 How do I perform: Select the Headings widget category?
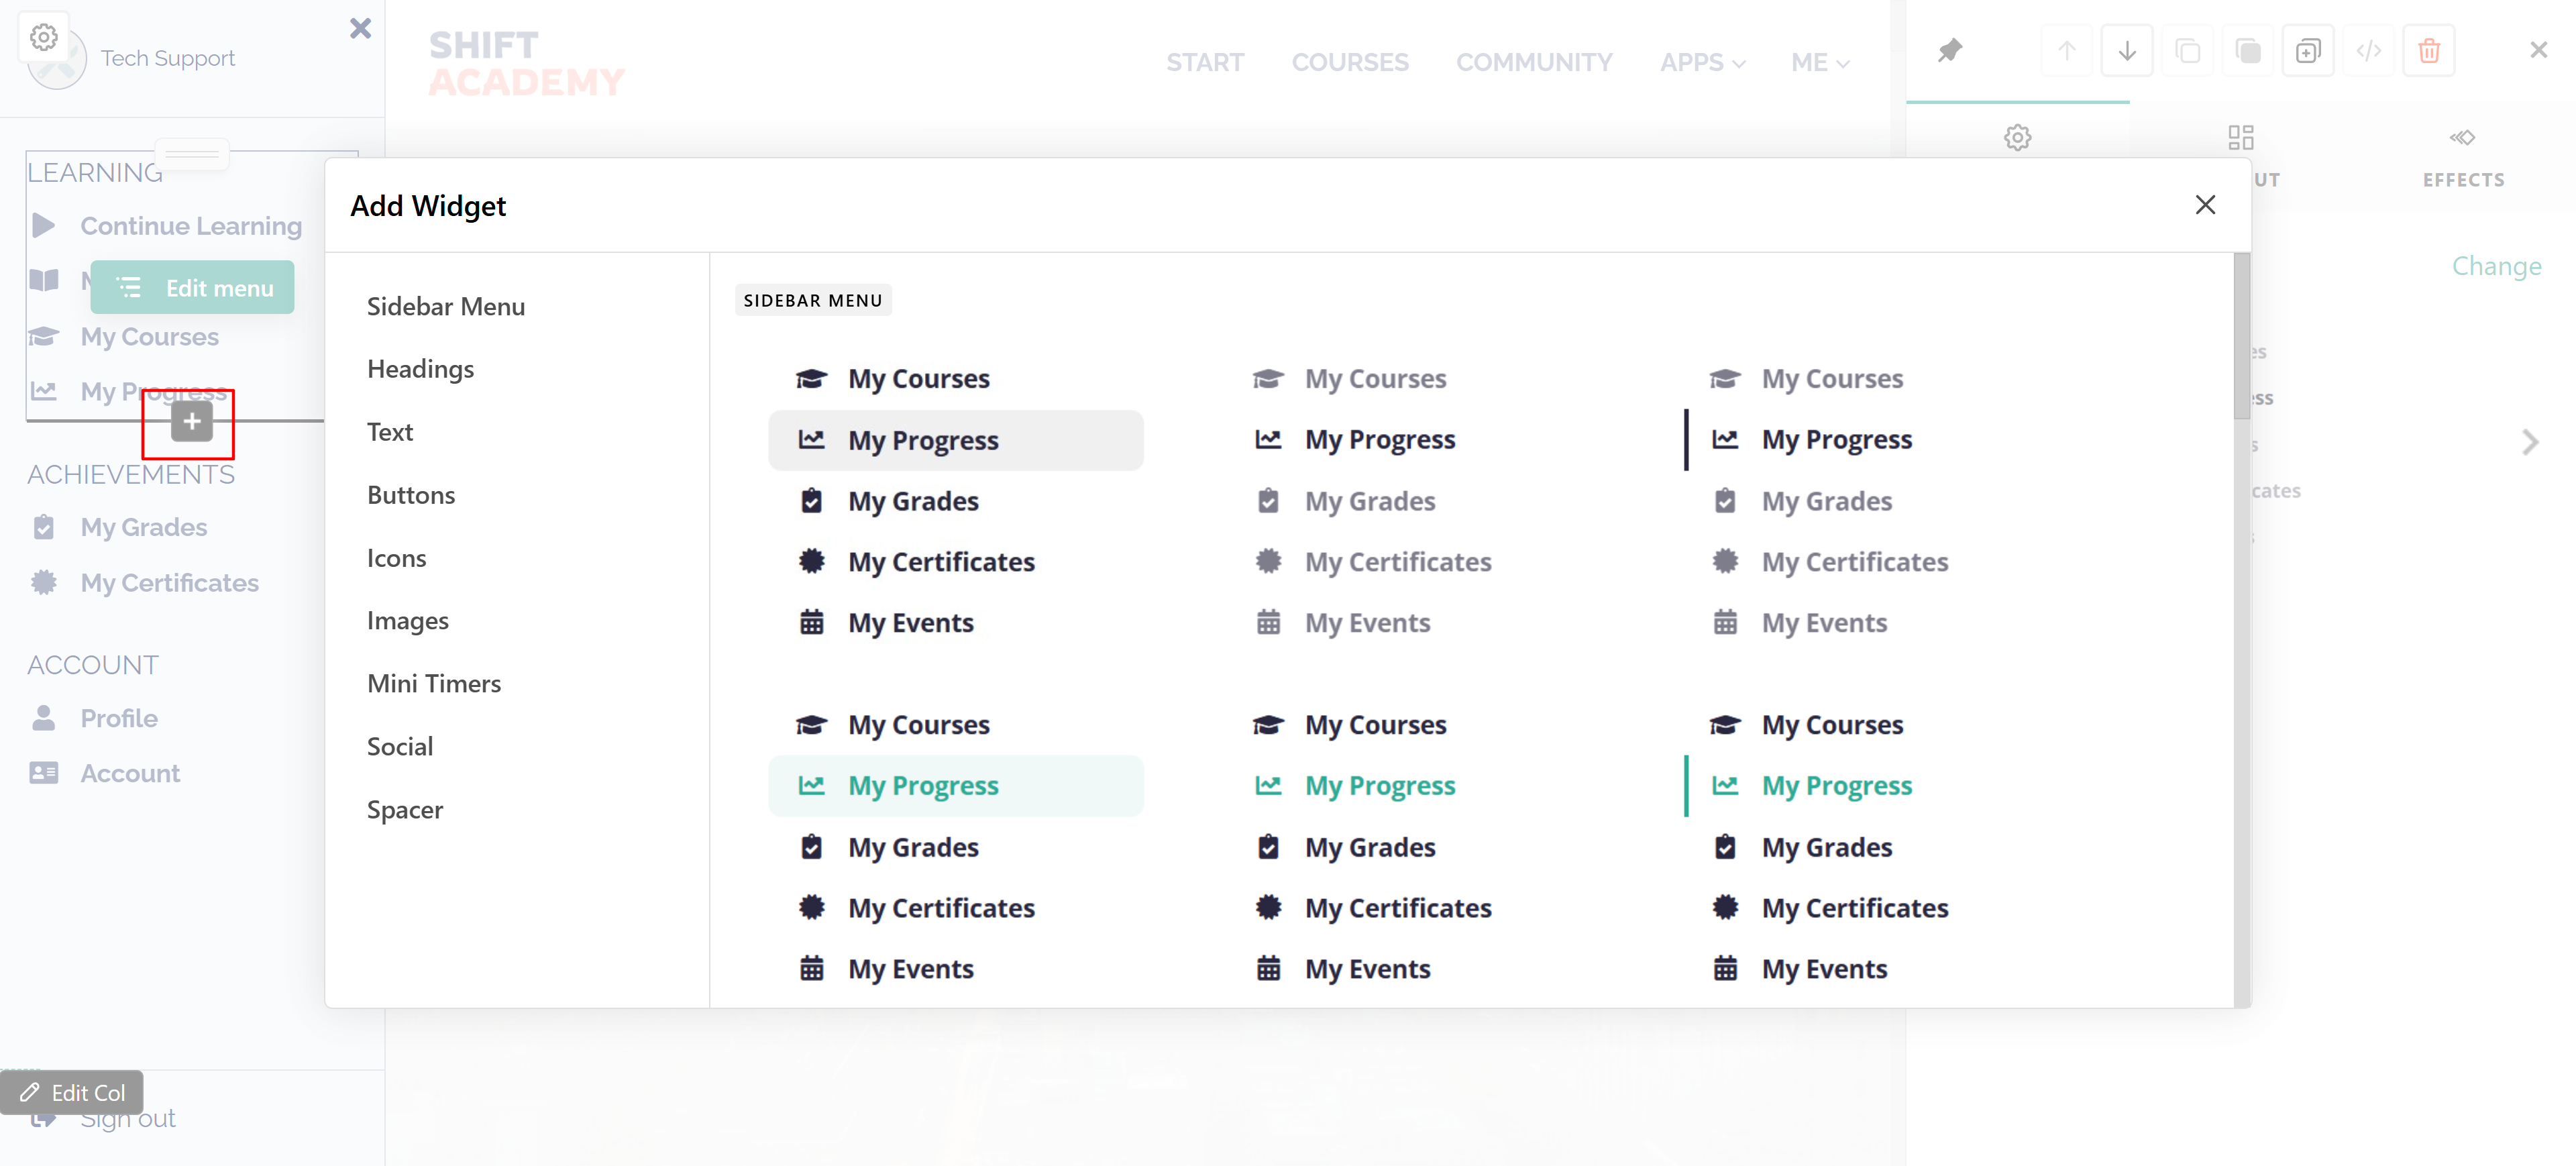(x=421, y=369)
